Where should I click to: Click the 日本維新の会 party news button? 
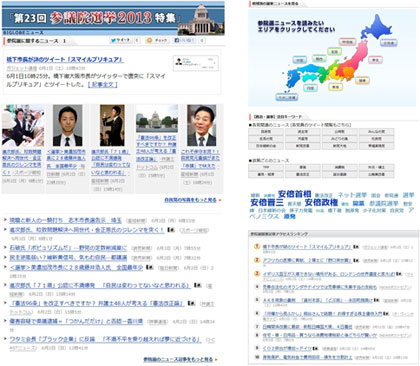266,146
